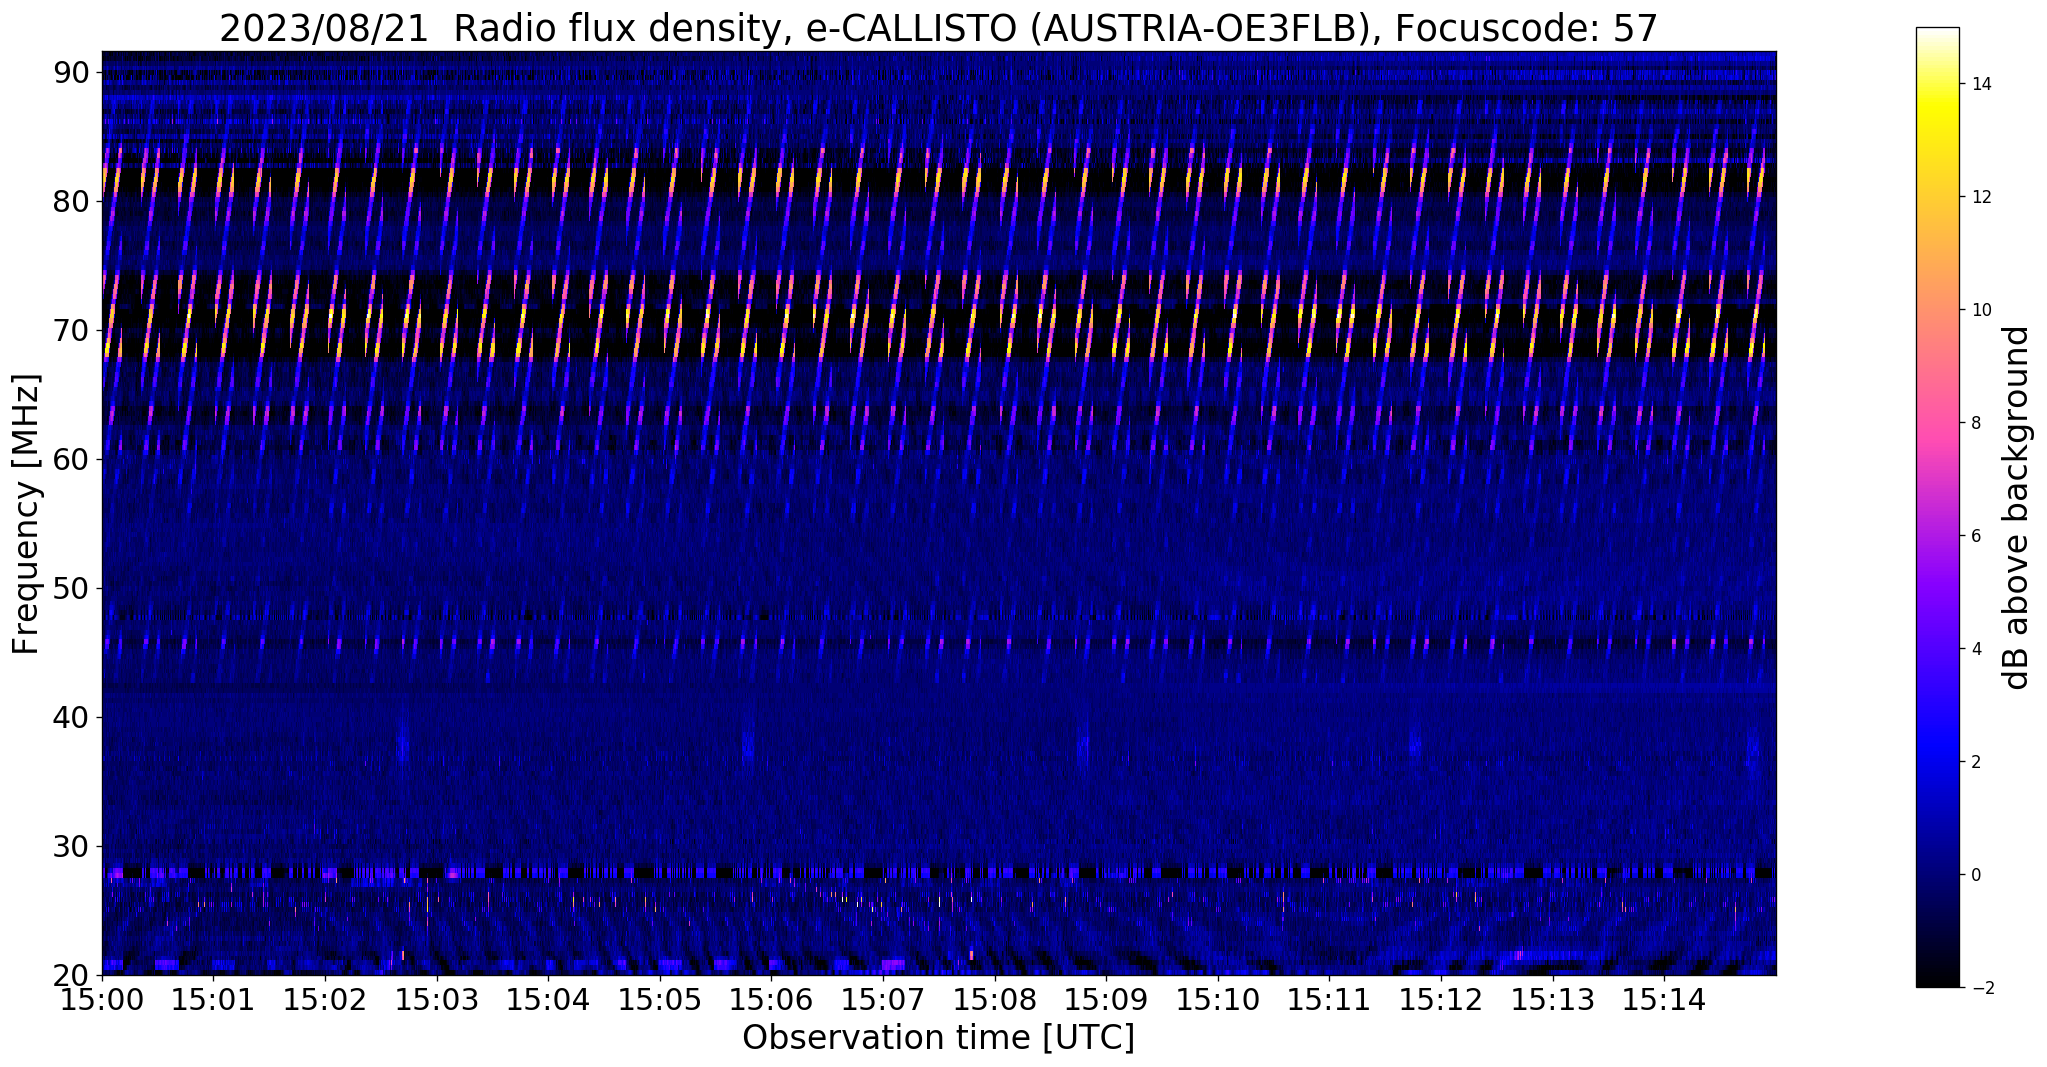
Task: Click the 50 MHz frequency tick label
Action: click(73, 588)
